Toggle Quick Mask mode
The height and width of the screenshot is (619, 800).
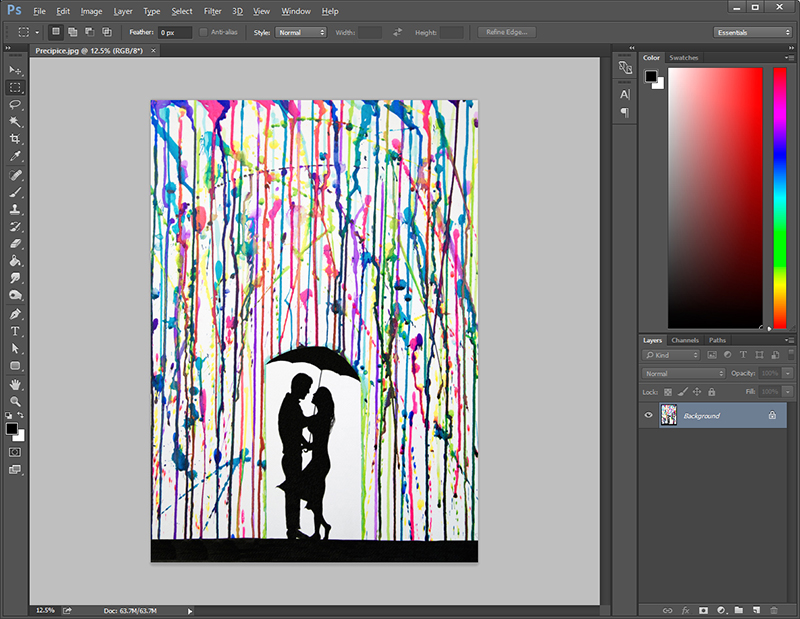(15, 452)
